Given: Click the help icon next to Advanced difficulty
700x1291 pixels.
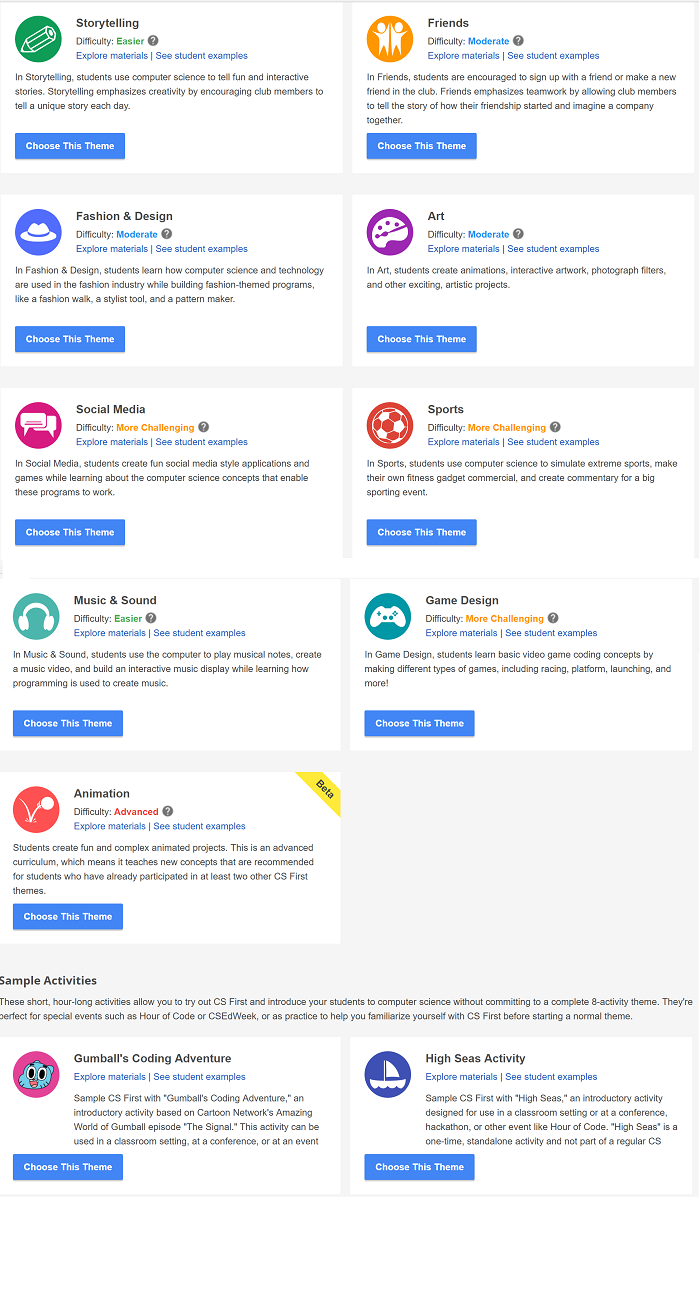Looking at the screenshot, I should (x=167, y=811).
